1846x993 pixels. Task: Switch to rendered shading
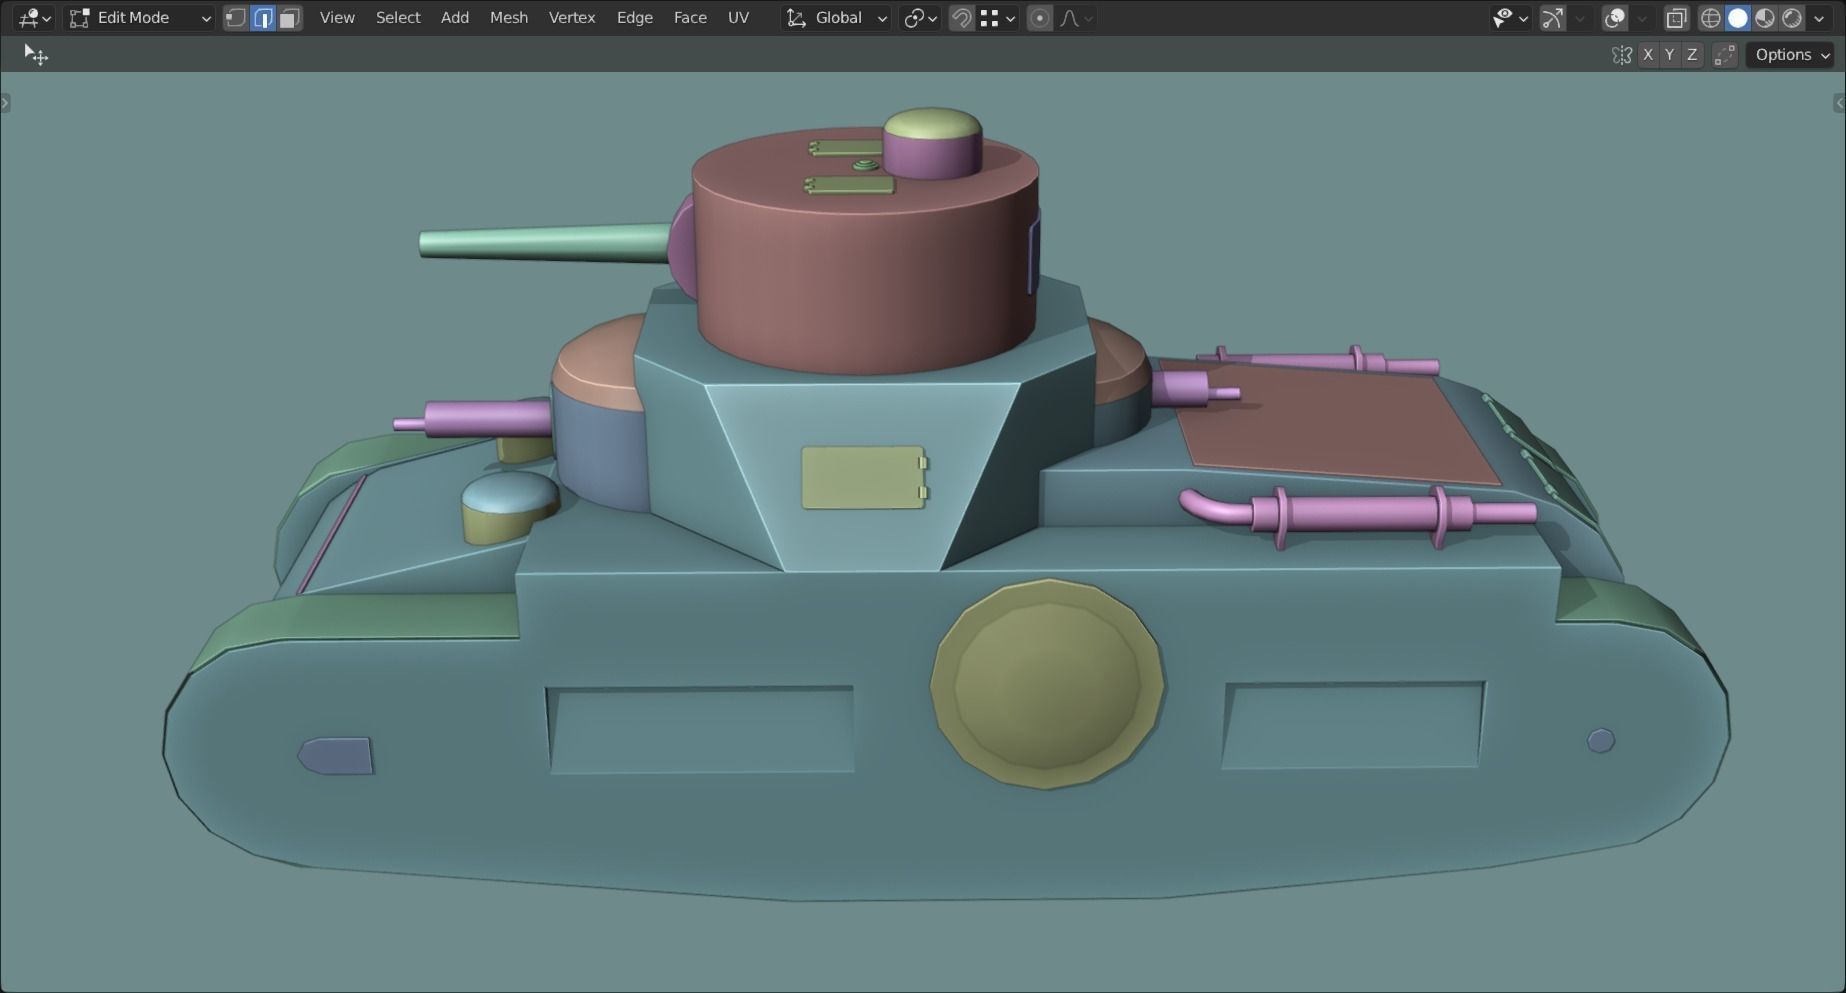click(x=1792, y=18)
